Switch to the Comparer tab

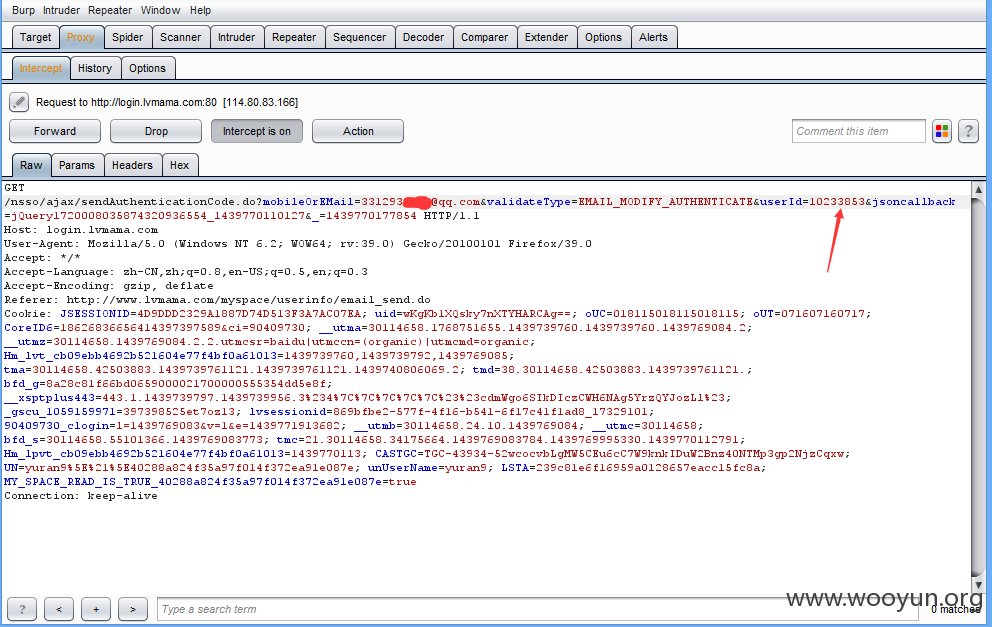pyautogui.click(x=485, y=37)
